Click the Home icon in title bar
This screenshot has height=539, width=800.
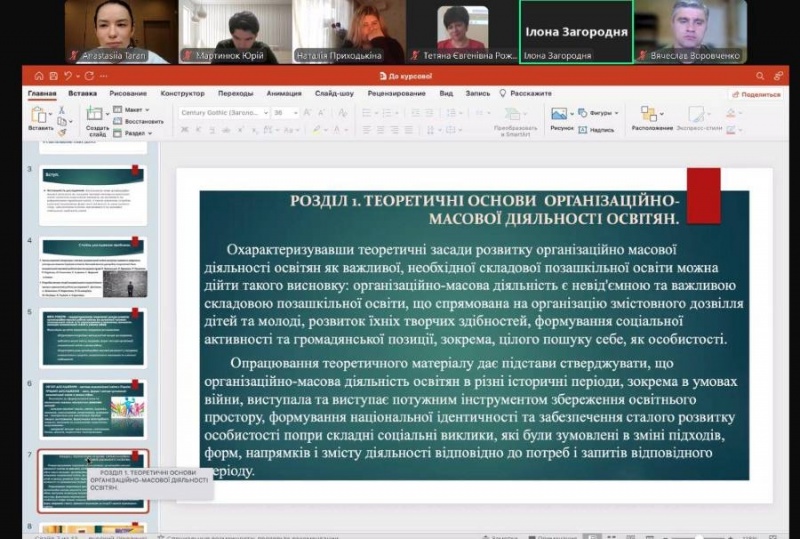tap(39, 76)
